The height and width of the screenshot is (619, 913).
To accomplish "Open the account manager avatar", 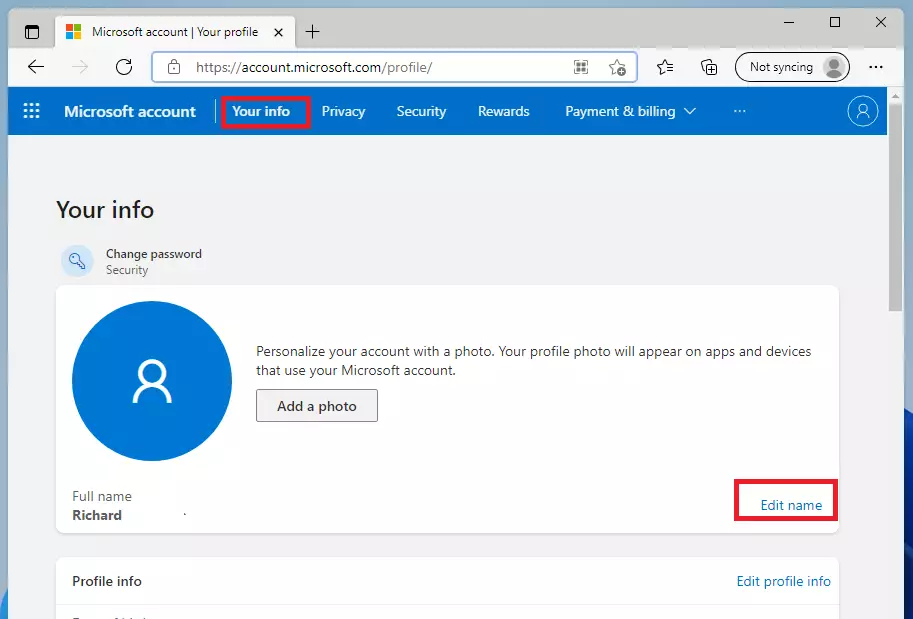I will coord(862,111).
